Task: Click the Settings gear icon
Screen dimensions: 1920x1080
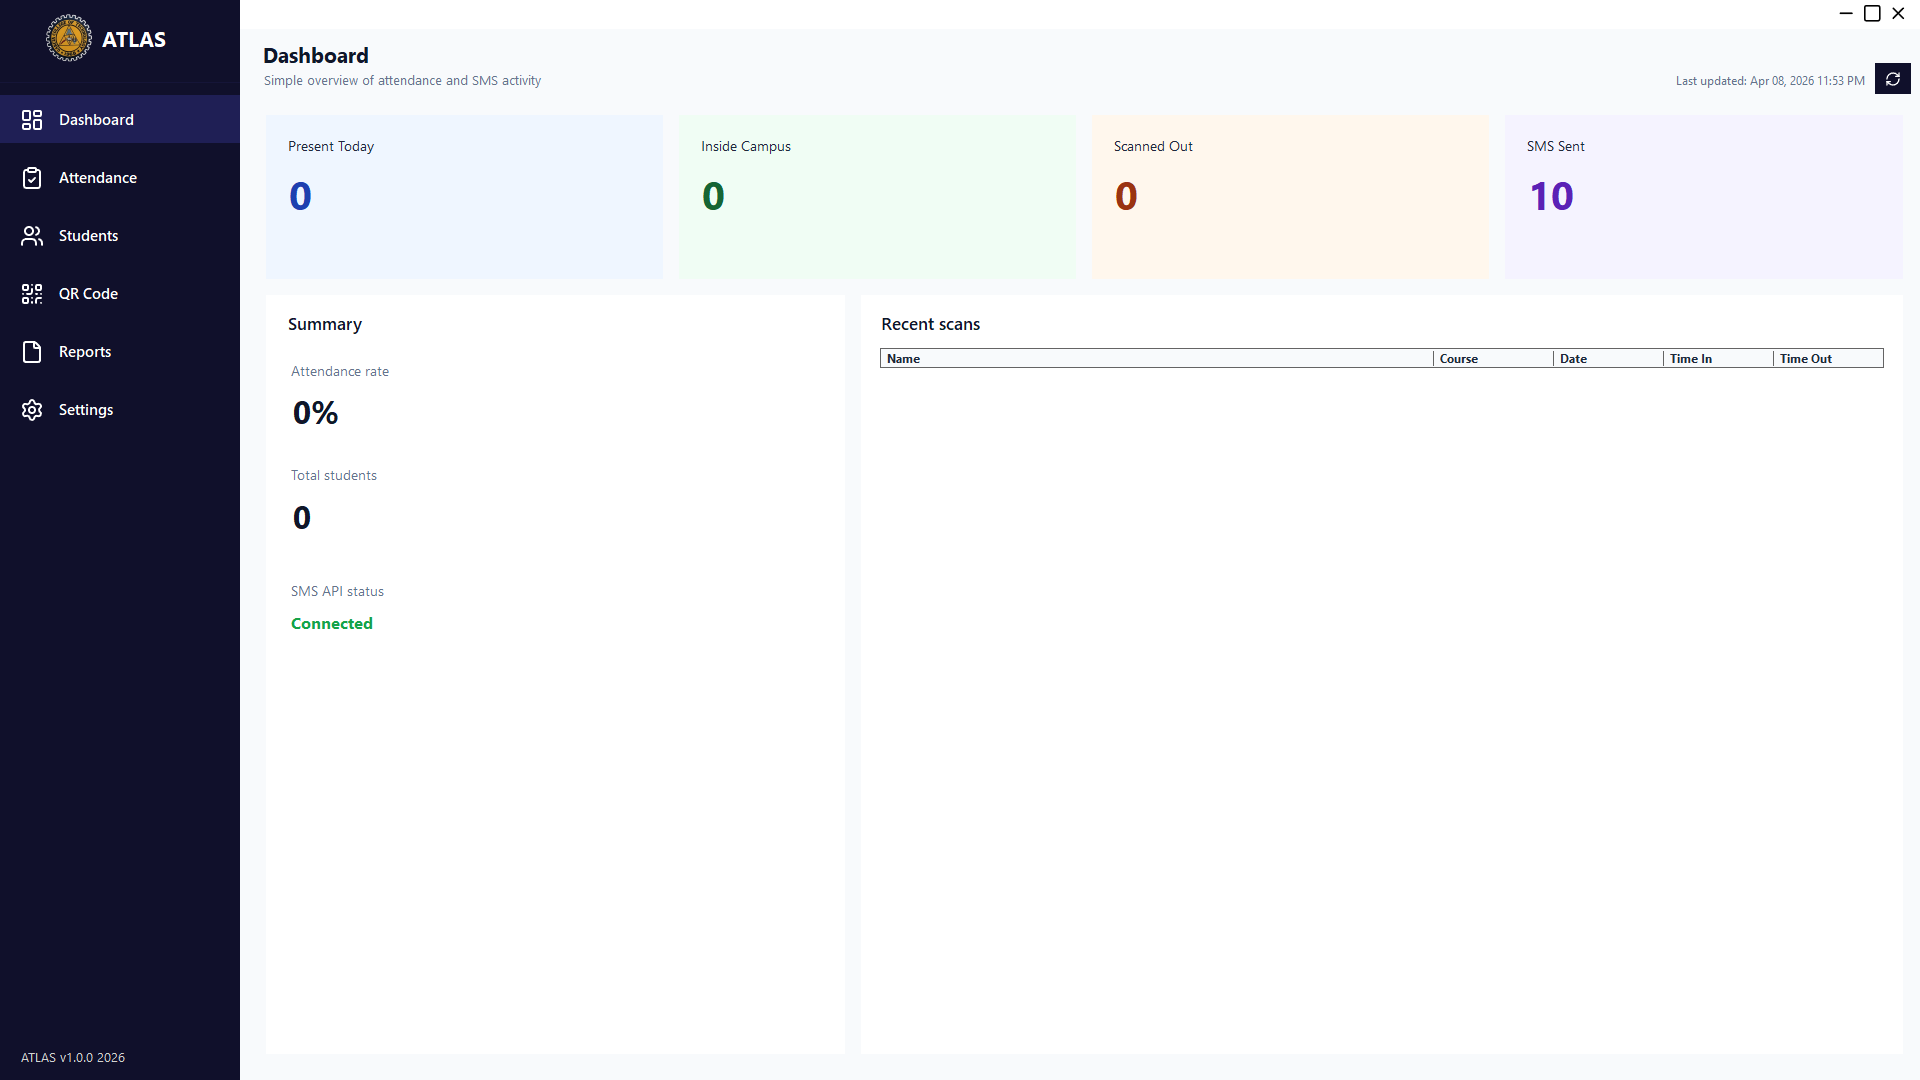Action: 32,410
